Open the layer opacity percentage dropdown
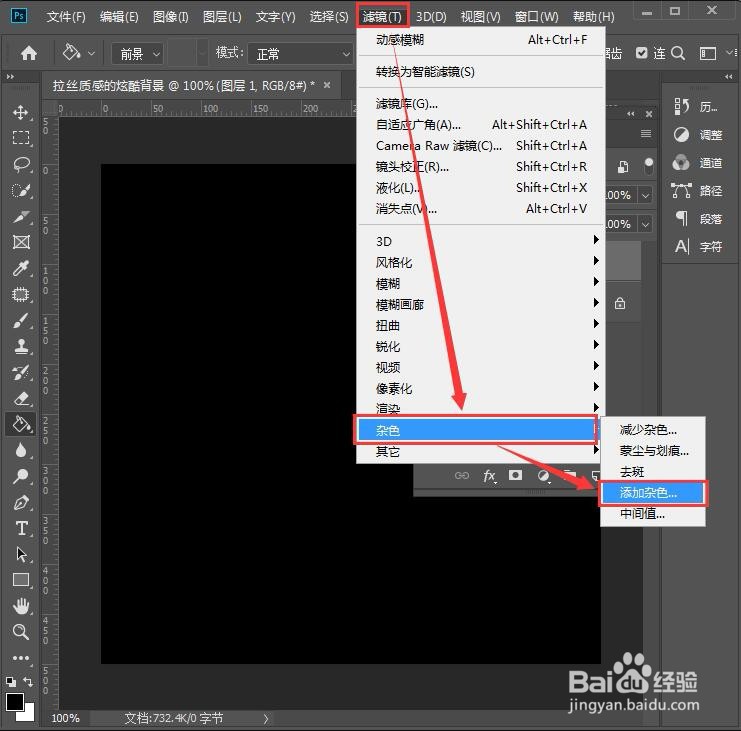 coord(646,195)
